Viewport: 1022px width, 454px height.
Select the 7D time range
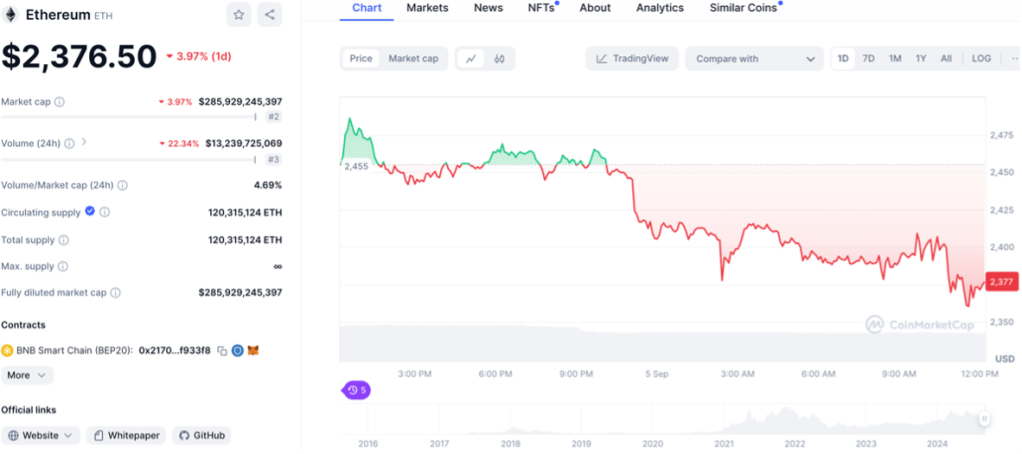tap(869, 59)
